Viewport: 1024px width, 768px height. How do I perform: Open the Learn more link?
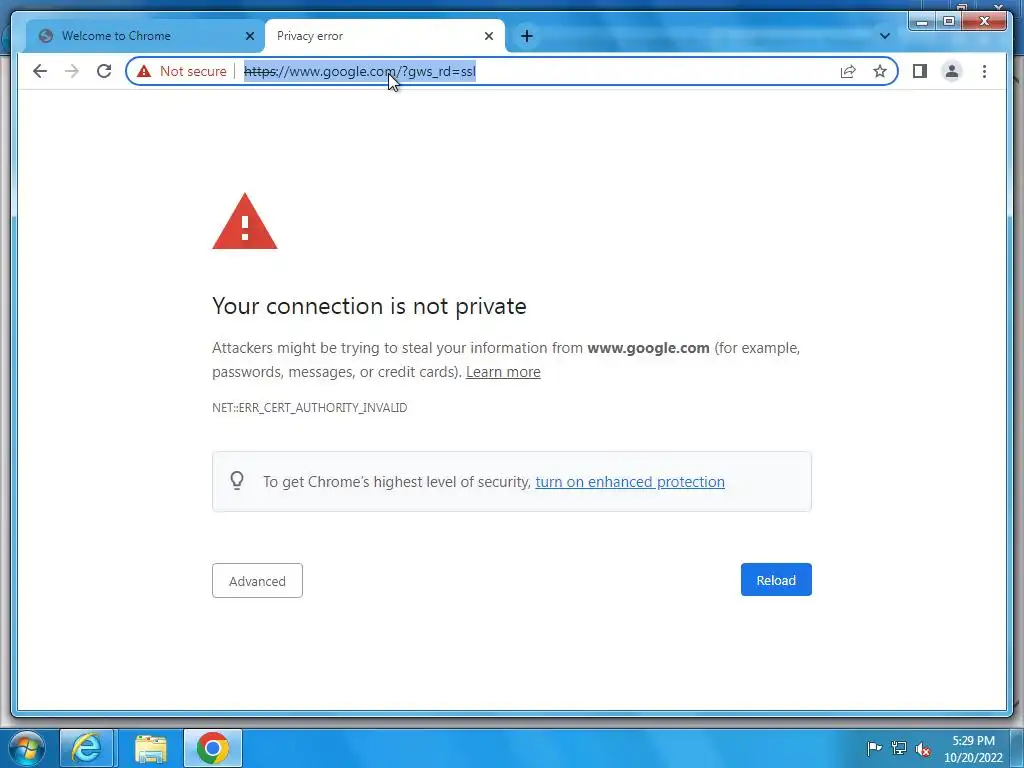(503, 372)
